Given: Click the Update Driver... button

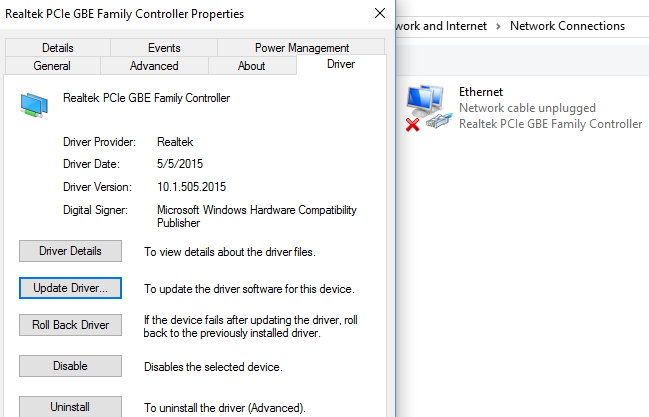Looking at the screenshot, I should point(70,288).
